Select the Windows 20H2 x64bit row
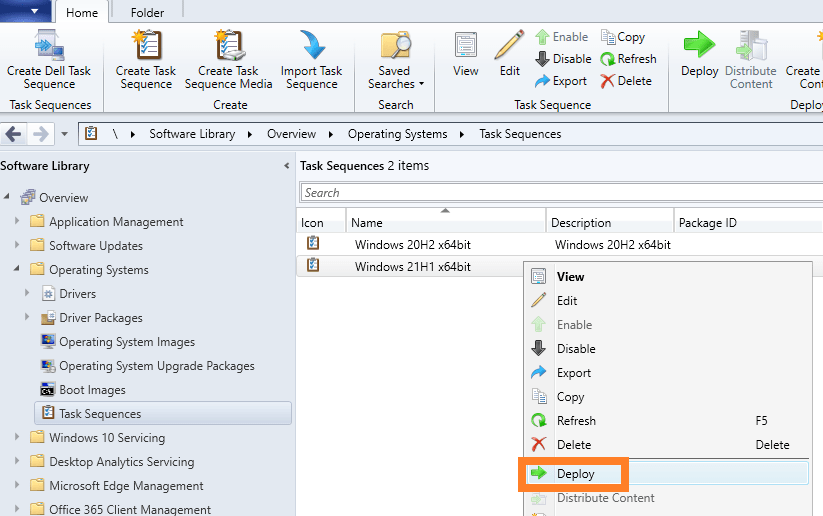This screenshot has width=823, height=516. click(x=560, y=245)
